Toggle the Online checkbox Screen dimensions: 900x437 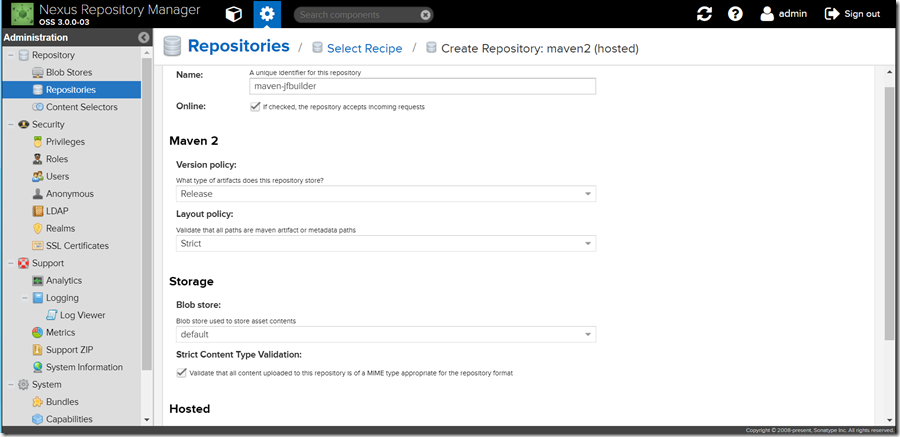pyautogui.click(x=255, y=107)
